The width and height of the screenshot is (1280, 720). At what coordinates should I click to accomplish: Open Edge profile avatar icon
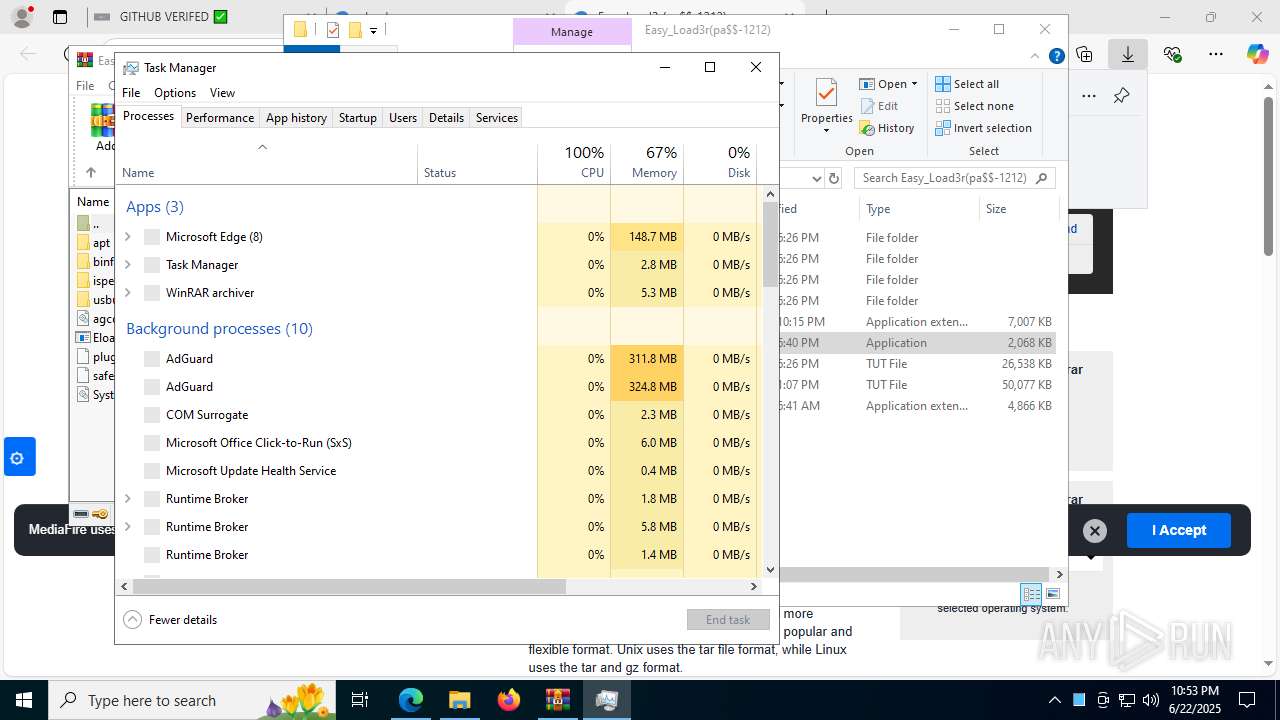tap(21, 17)
